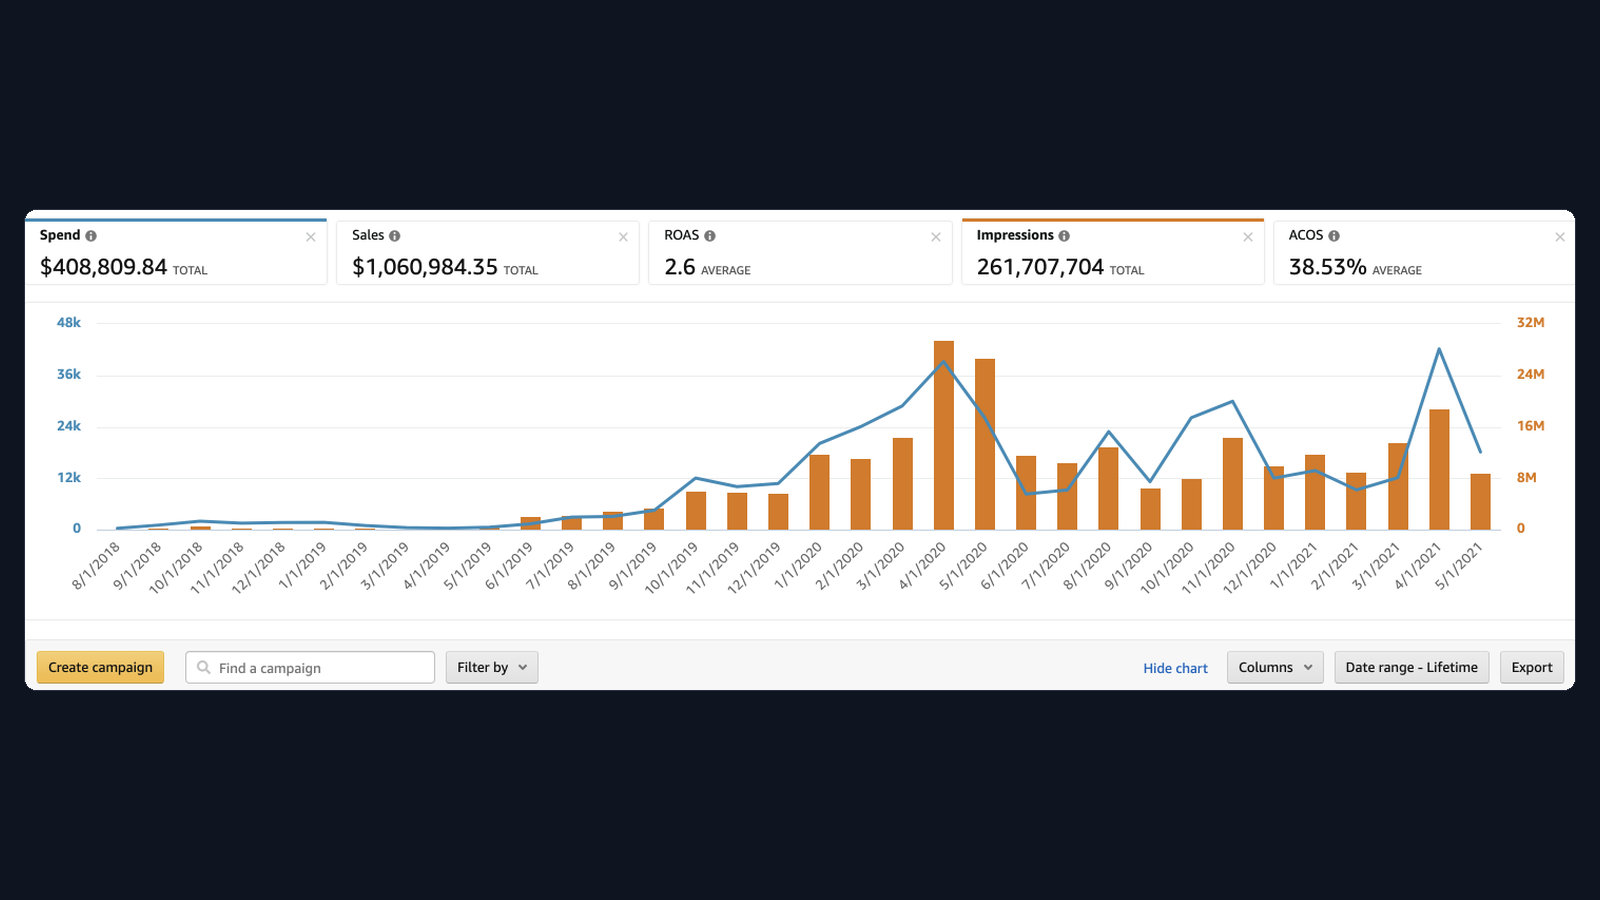1600x900 pixels.
Task: Remove the ACOS metric card
Action: coord(1560,237)
